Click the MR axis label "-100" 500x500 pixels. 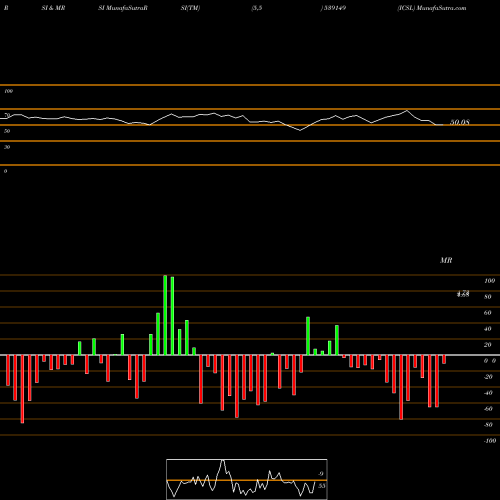tap(490, 441)
